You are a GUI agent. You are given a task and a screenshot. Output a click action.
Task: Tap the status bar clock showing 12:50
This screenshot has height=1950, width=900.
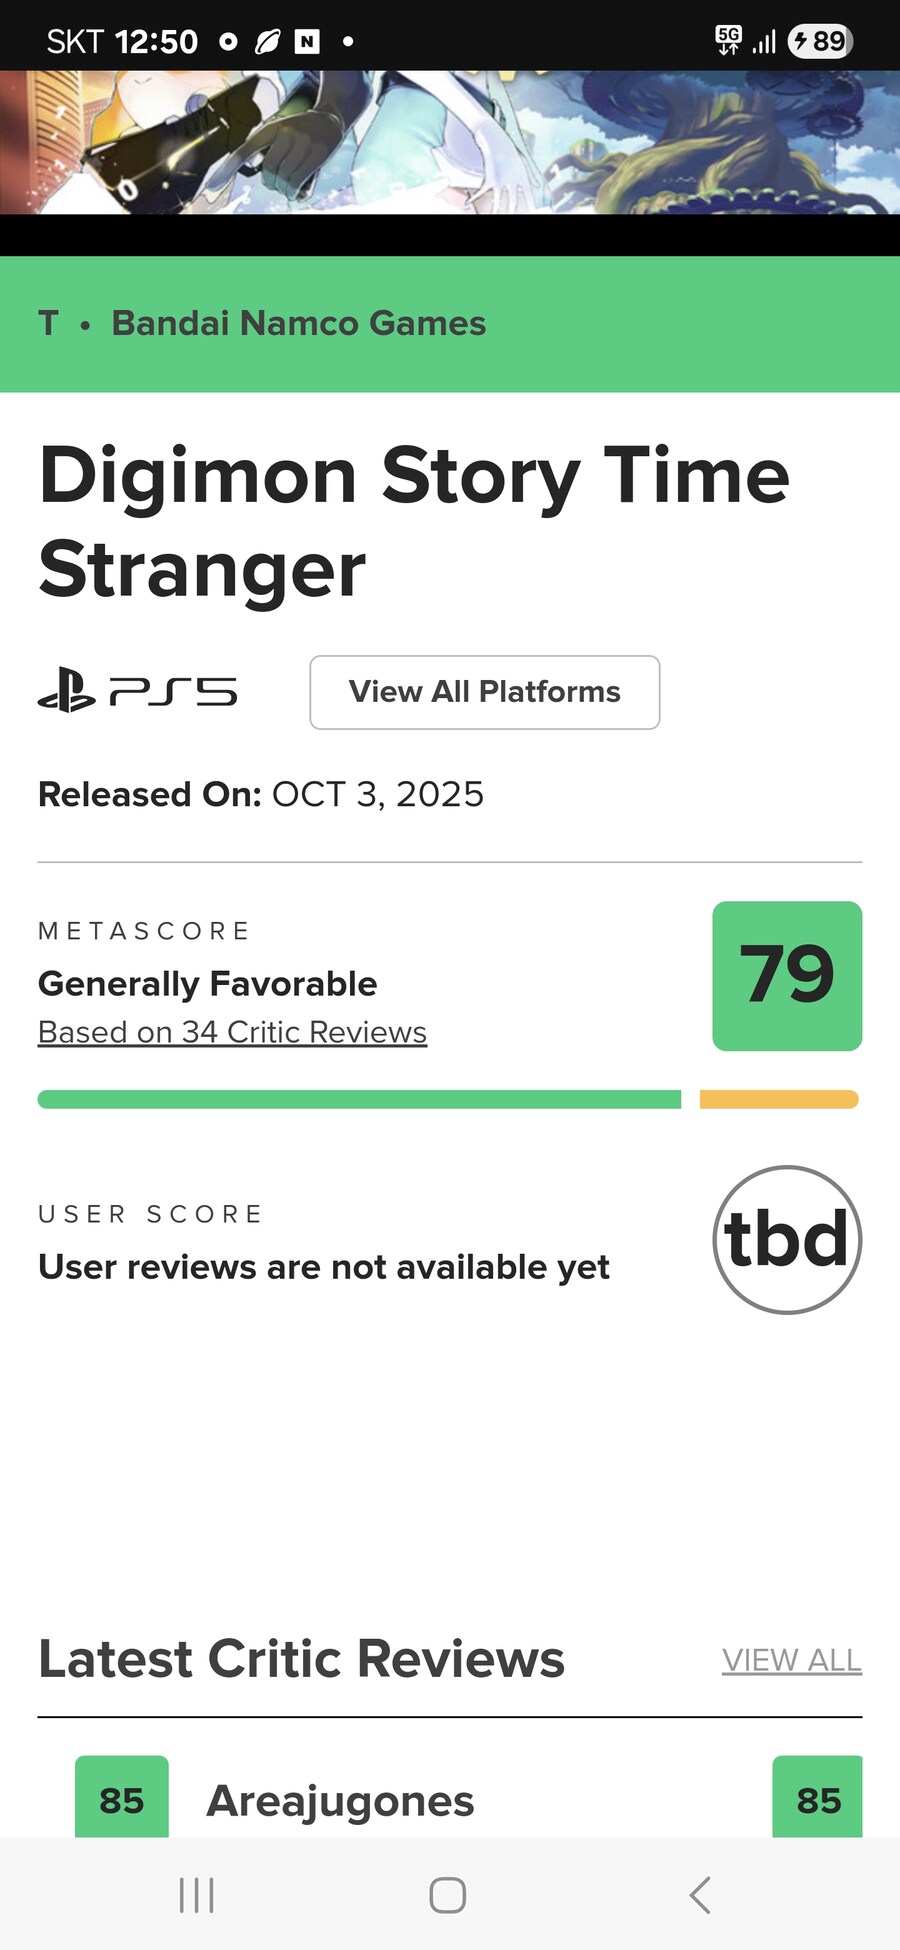pyautogui.click(x=157, y=41)
